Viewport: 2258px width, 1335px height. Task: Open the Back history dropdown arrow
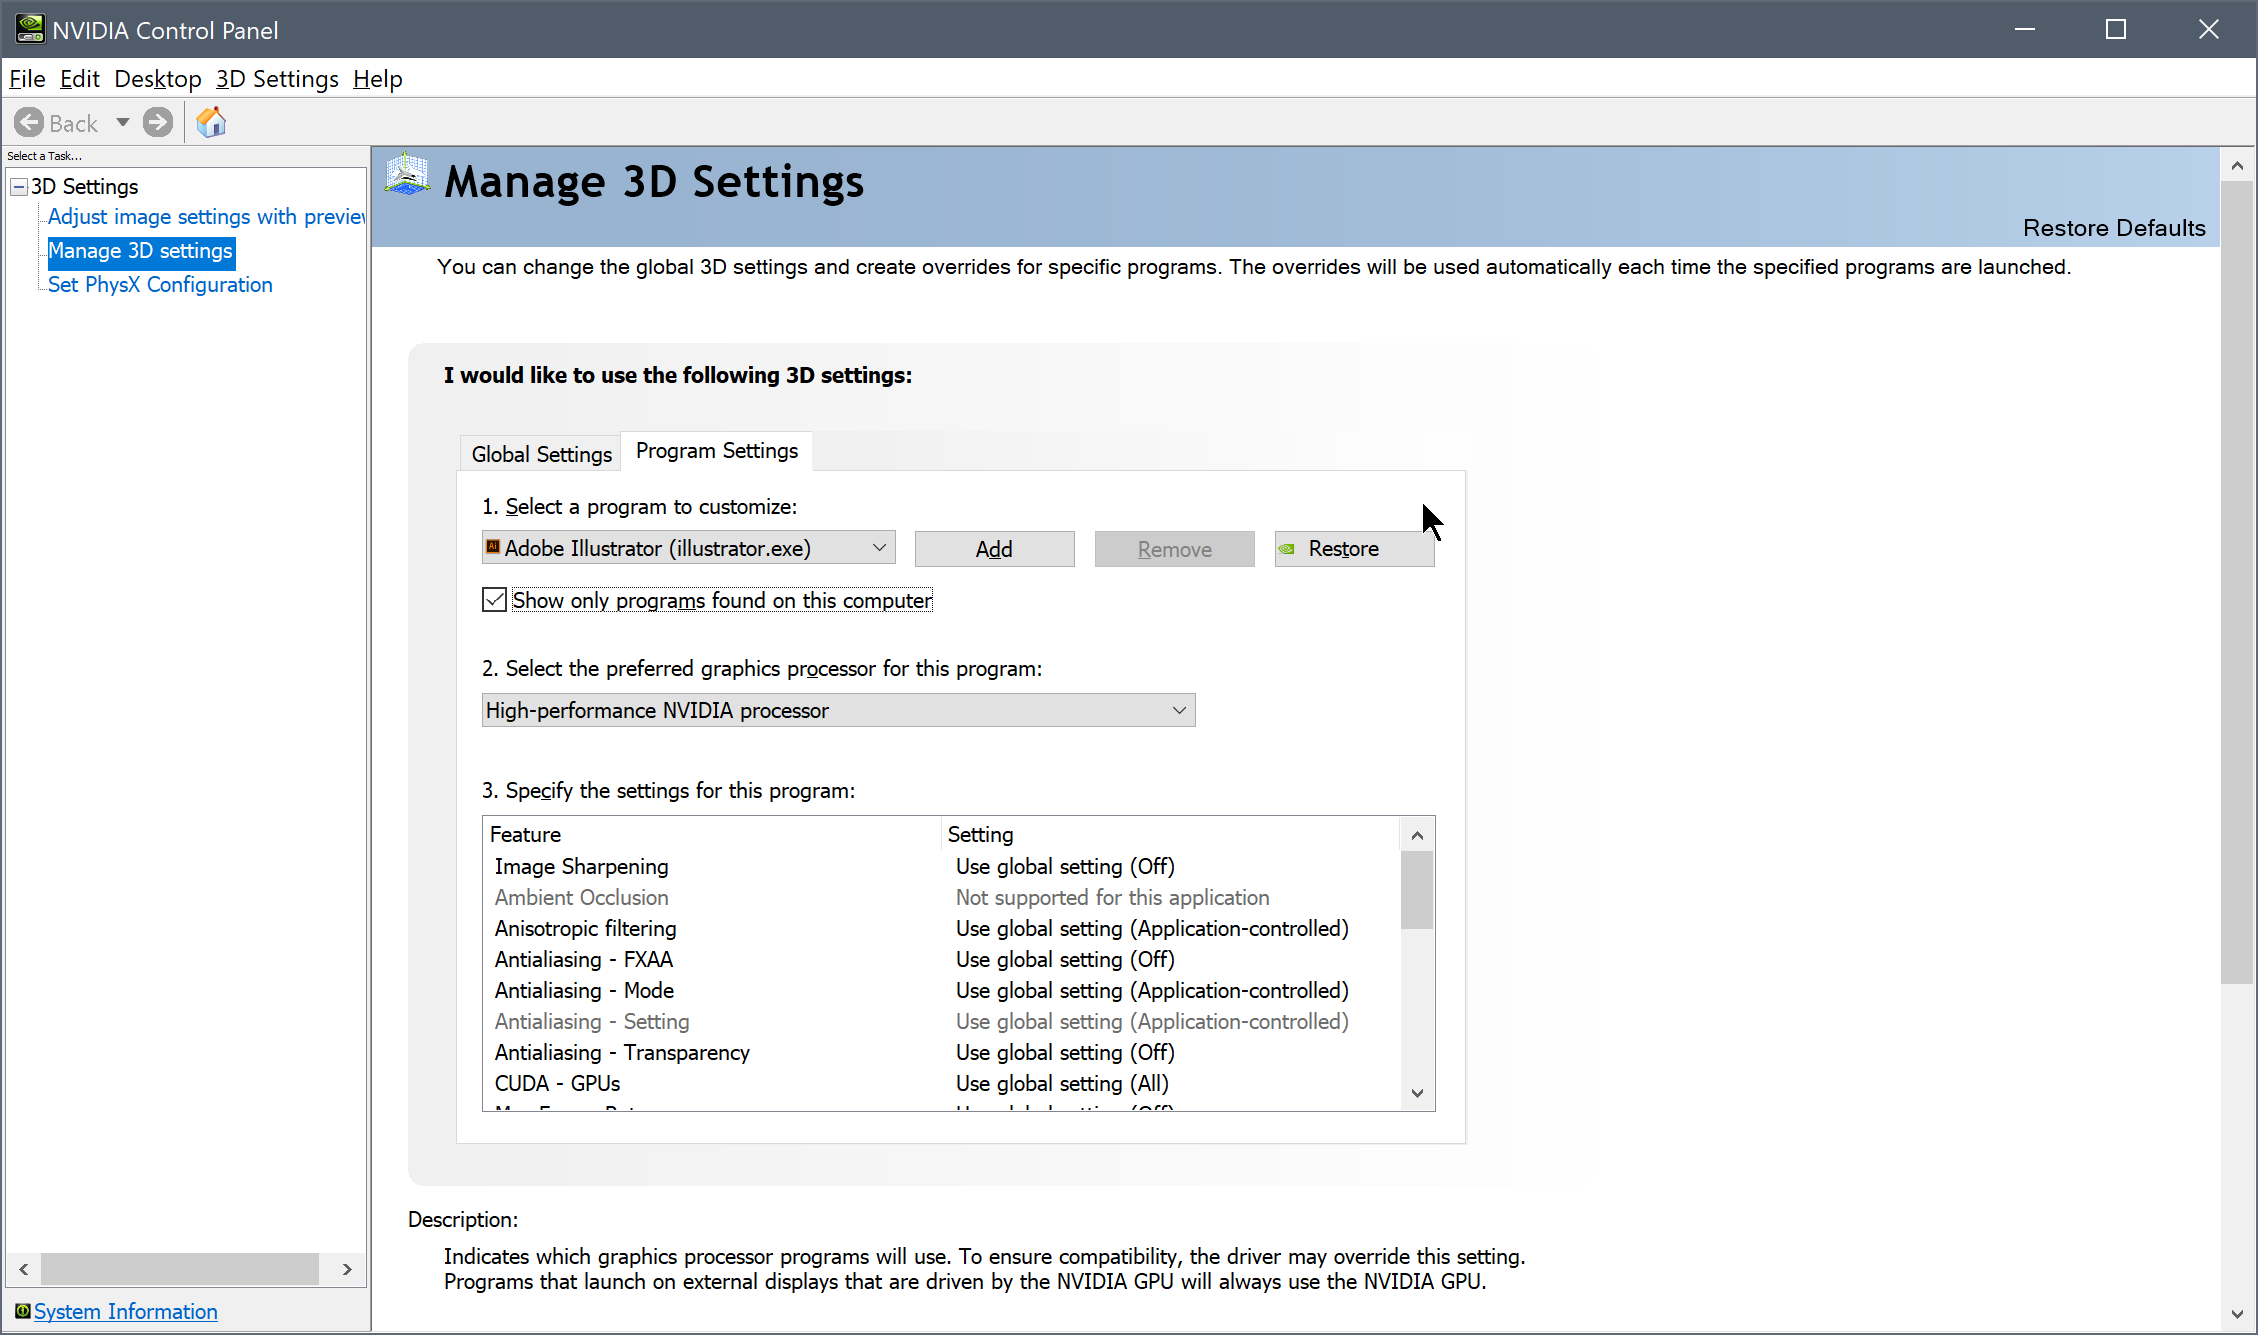pyautogui.click(x=123, y=123)
